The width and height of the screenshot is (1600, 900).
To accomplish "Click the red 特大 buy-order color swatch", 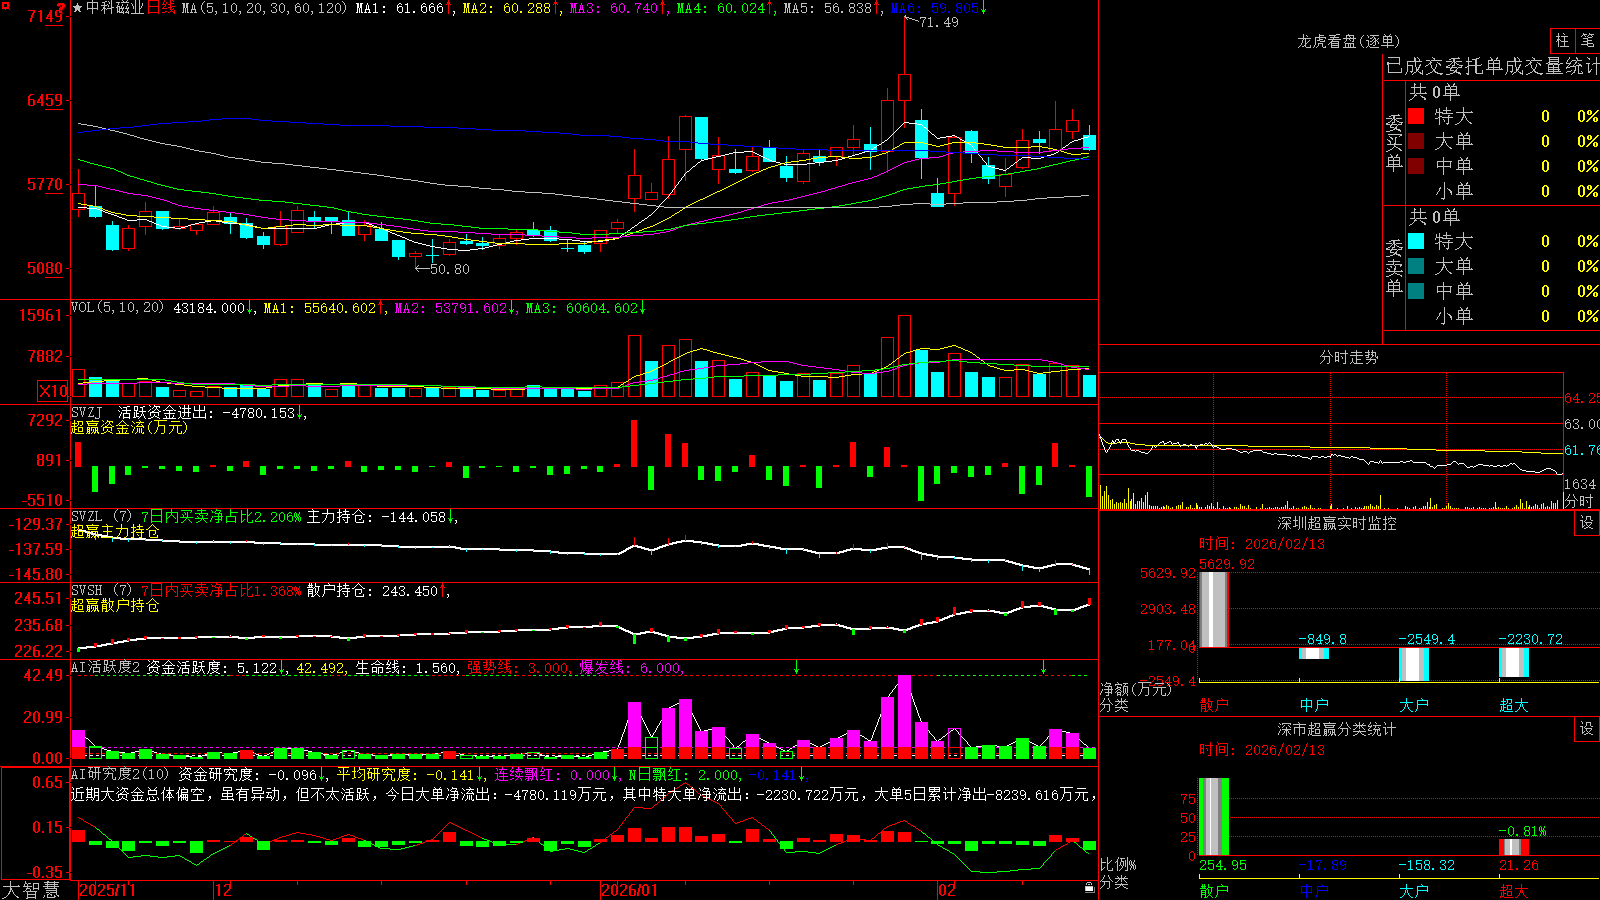I will click(1416, 116).
